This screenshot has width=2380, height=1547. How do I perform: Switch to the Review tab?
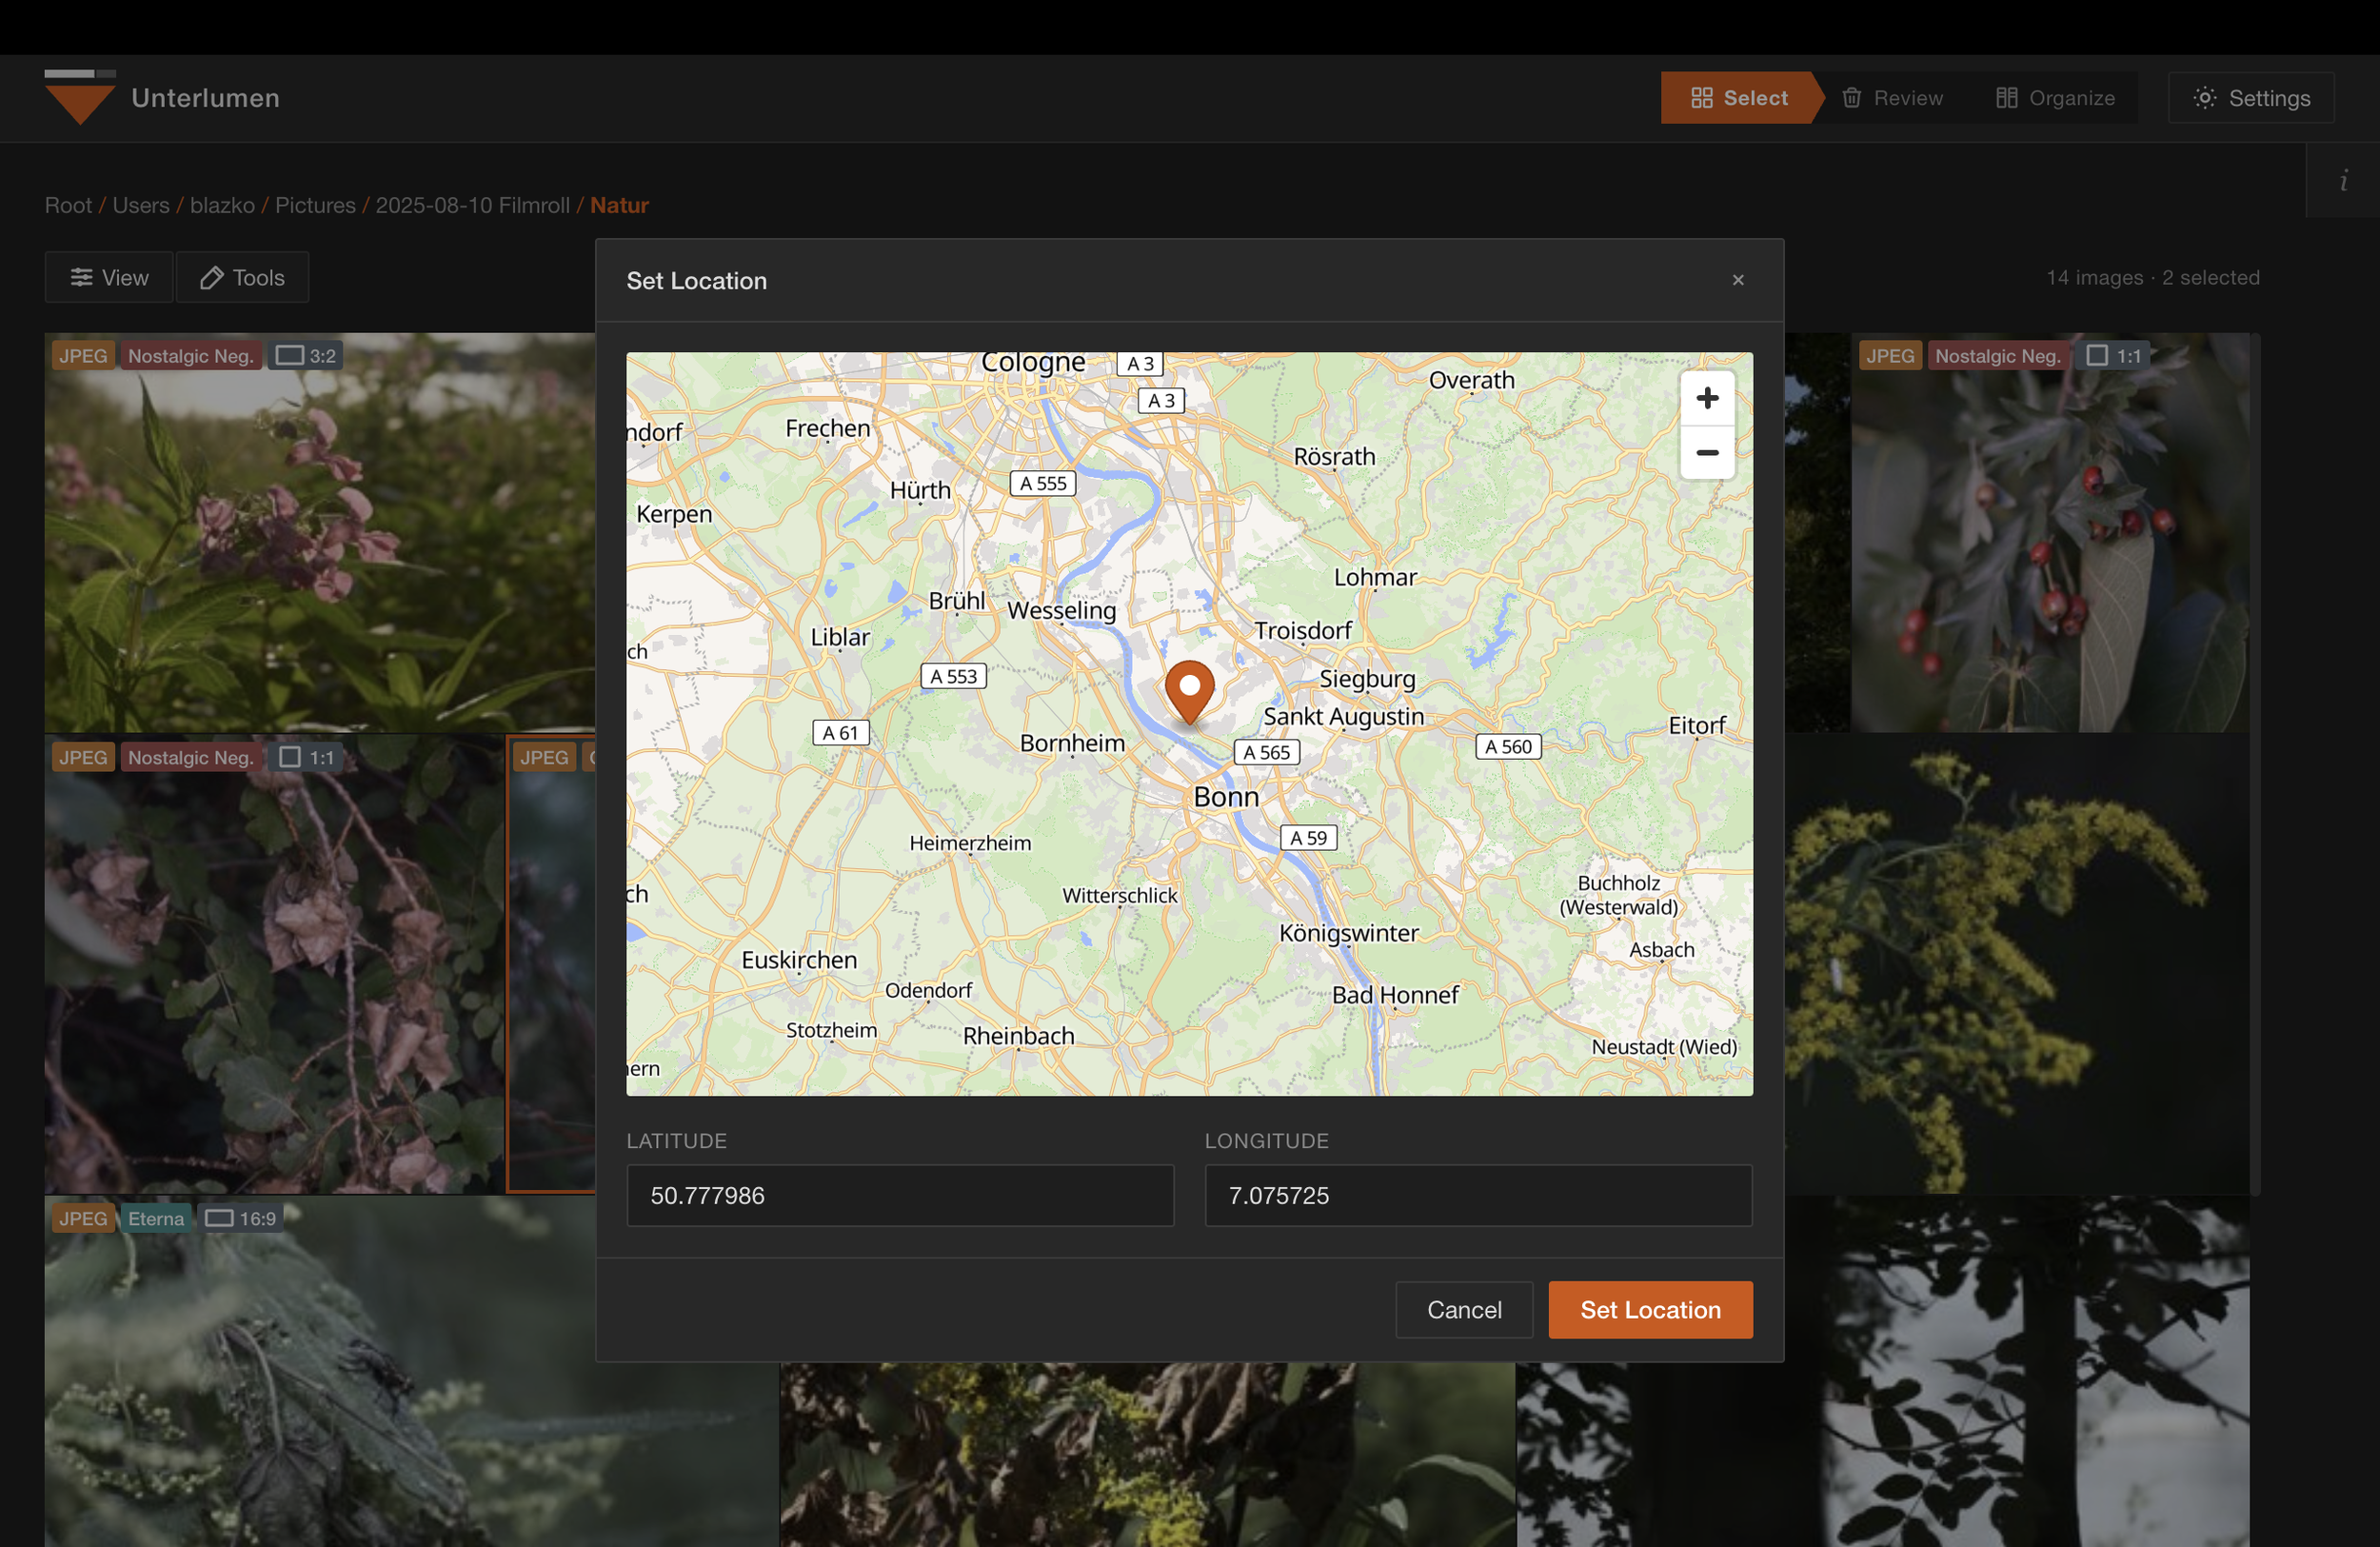coord(1909,97)
